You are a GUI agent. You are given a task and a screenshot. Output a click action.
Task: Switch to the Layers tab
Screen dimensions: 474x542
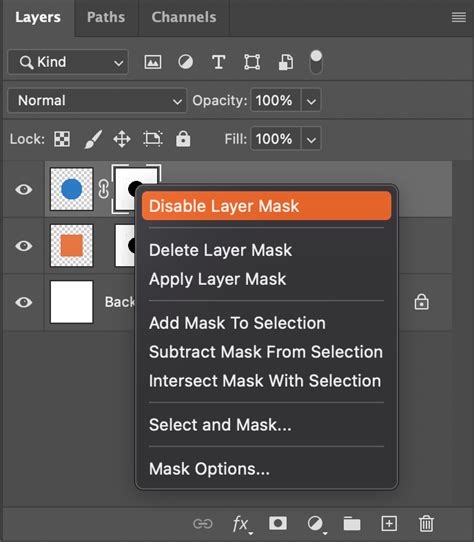(38, 17)
